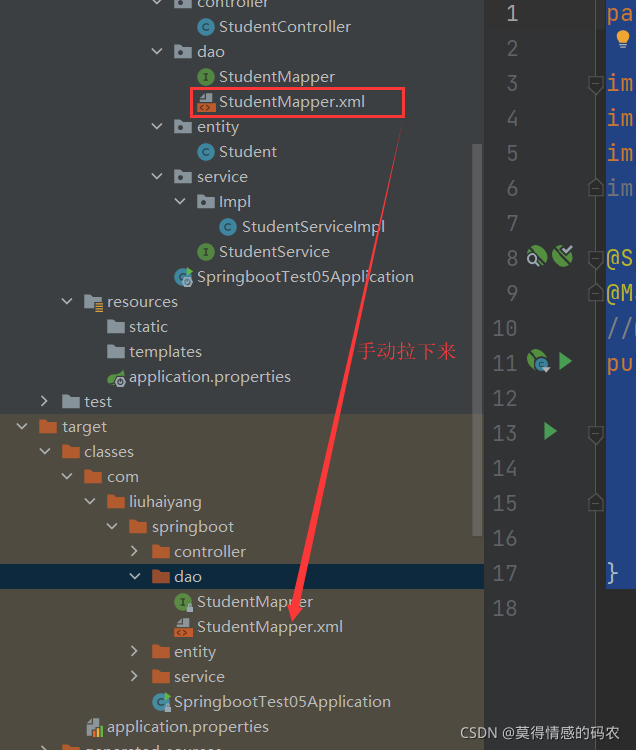Image resolution: width=636 pixels, height=750 pixels.
Task: Toggle code fold marker on line 9
Action: [x=595, y=292]
